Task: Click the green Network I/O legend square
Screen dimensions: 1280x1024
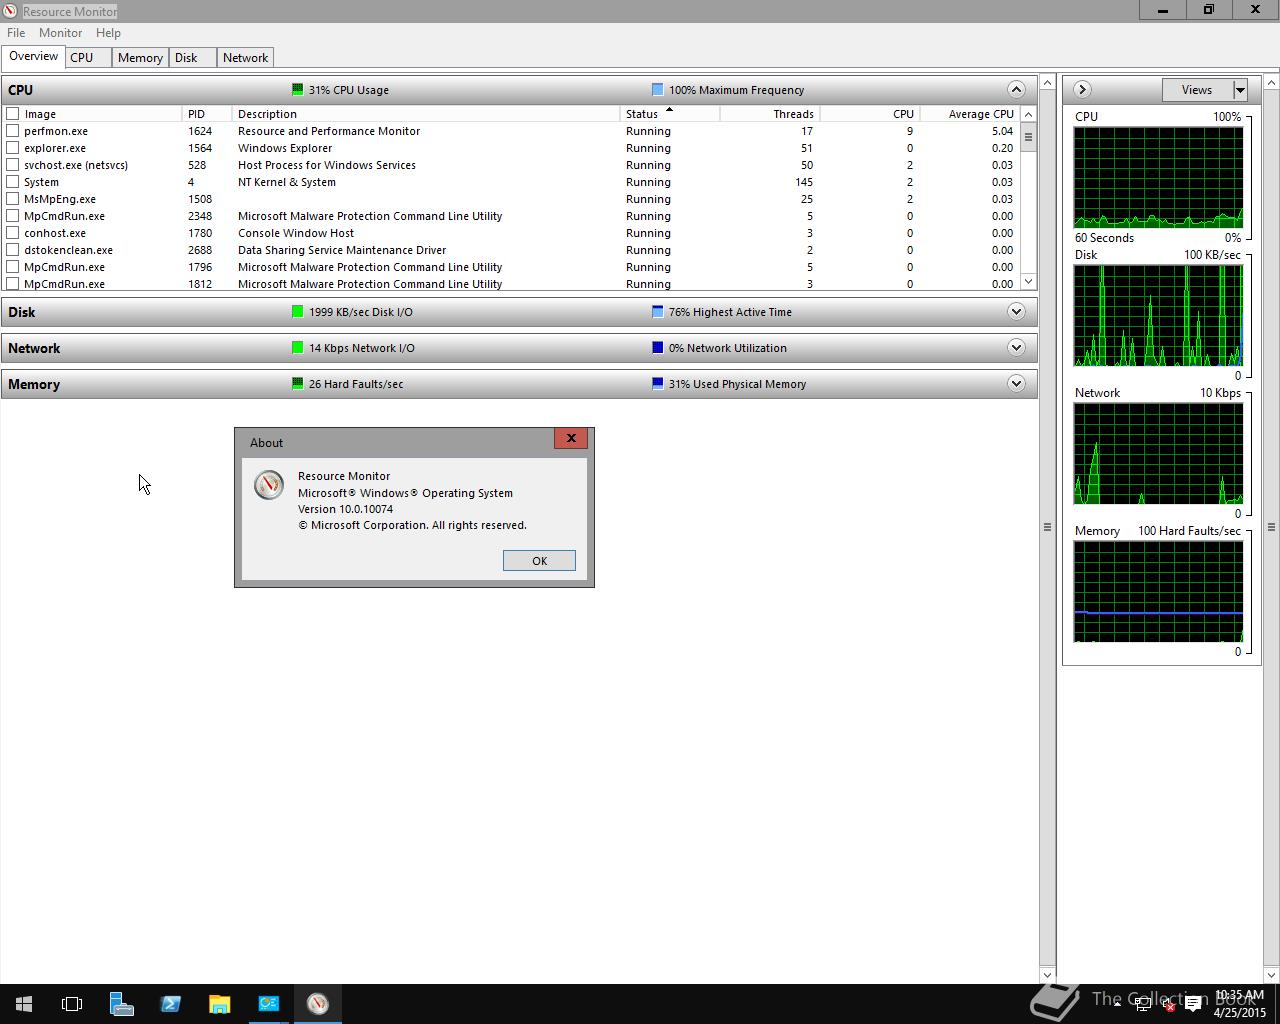Action: (x=297, y=348)
